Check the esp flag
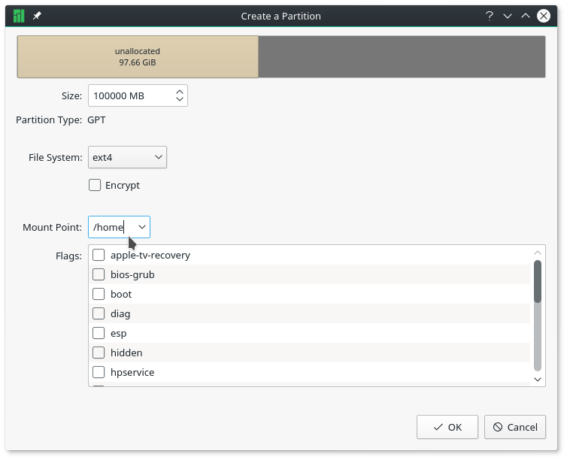The height and width of the screenshot is (460, 567). click(98, 333)
